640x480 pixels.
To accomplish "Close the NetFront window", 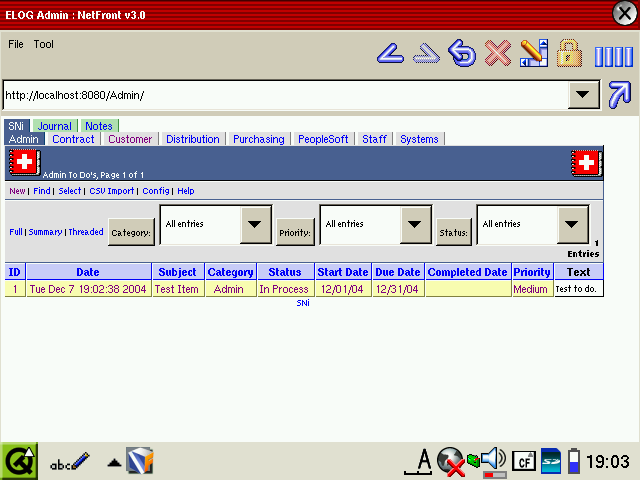I will 624,14.
